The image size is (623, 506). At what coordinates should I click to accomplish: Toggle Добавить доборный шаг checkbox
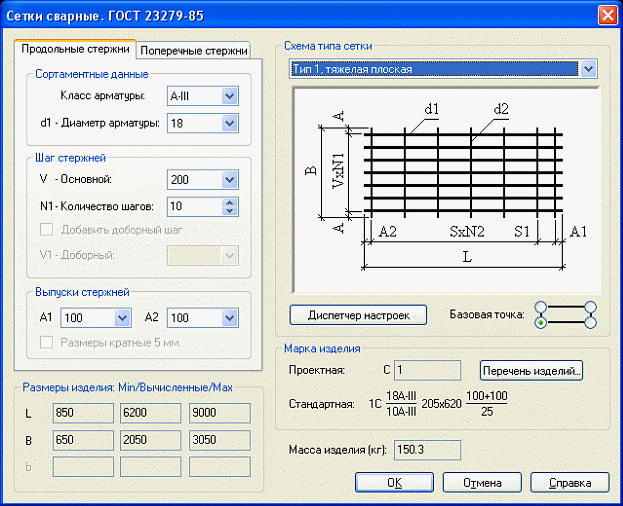click(46, 230)
